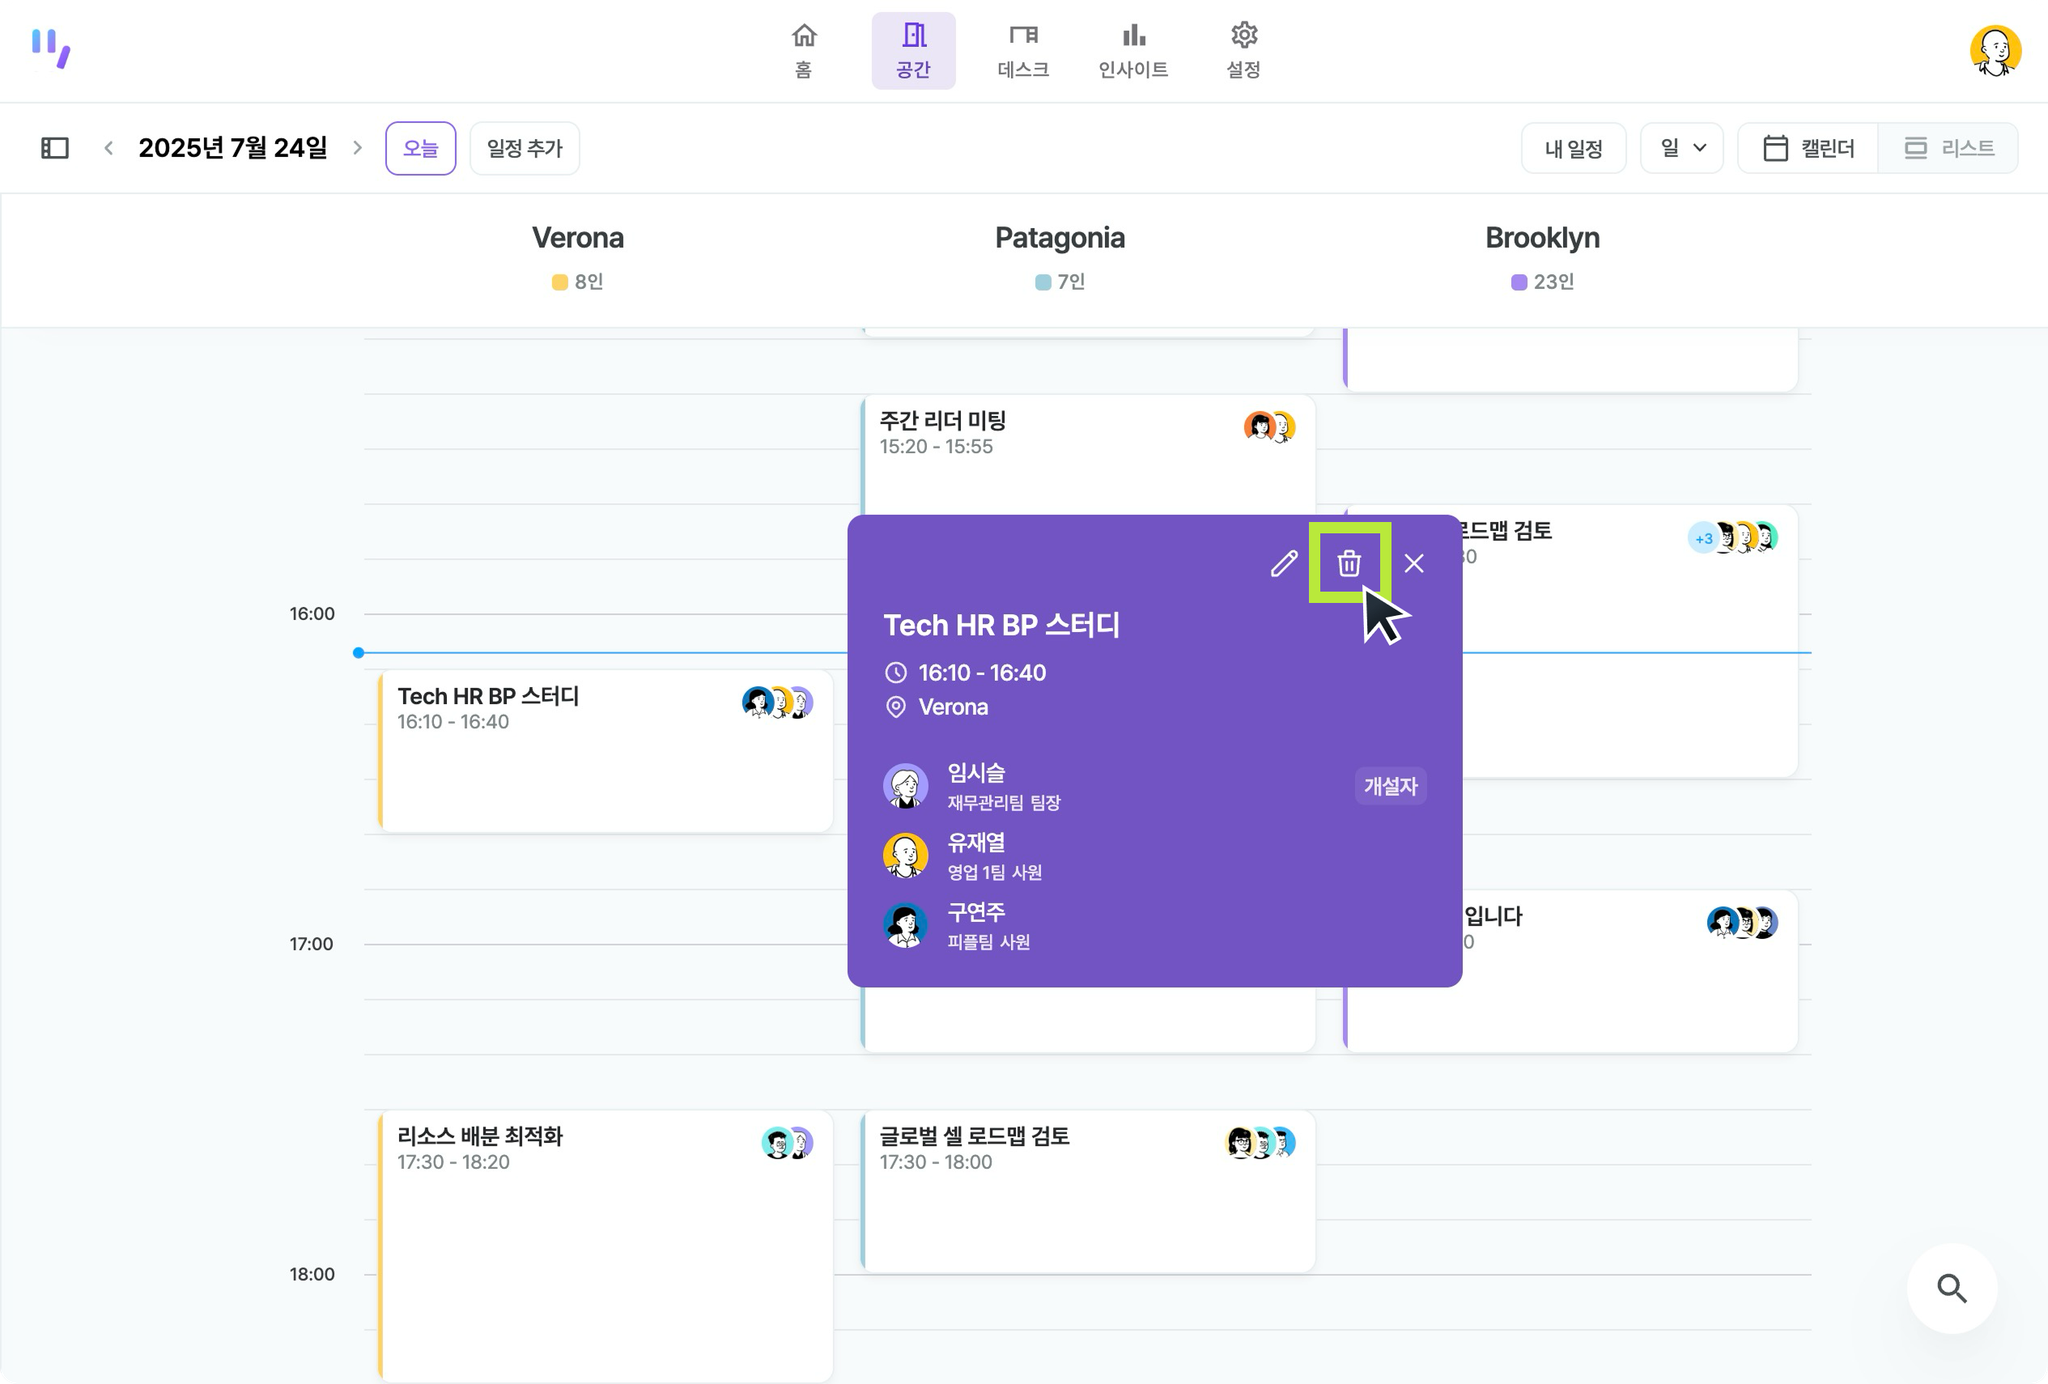Open the 리소스 배분 최적화 event card
The height and width of the screenshot is (1384, 2048).
606,1246
